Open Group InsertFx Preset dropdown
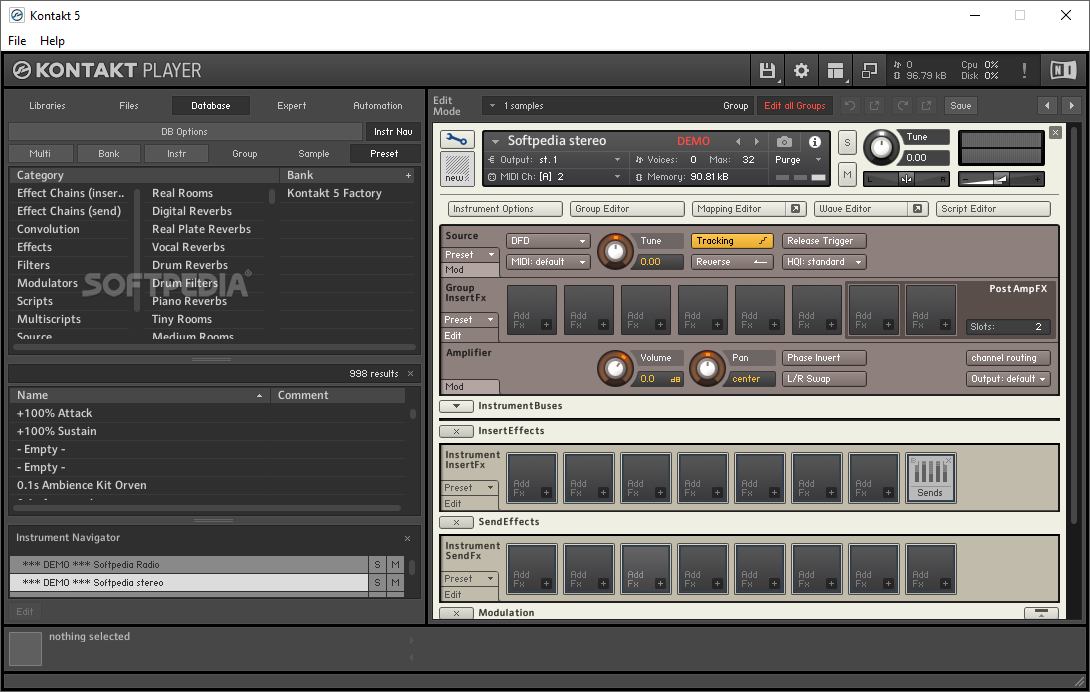 [471, 319]
